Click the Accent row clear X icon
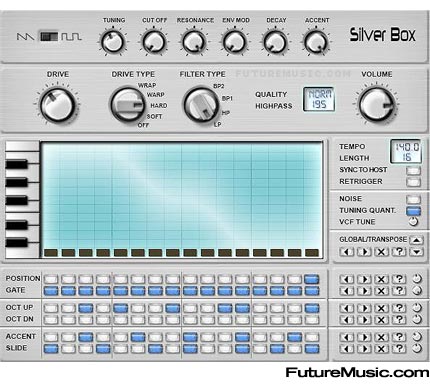Viewport: 430px width, 386px height. (381, 337)
